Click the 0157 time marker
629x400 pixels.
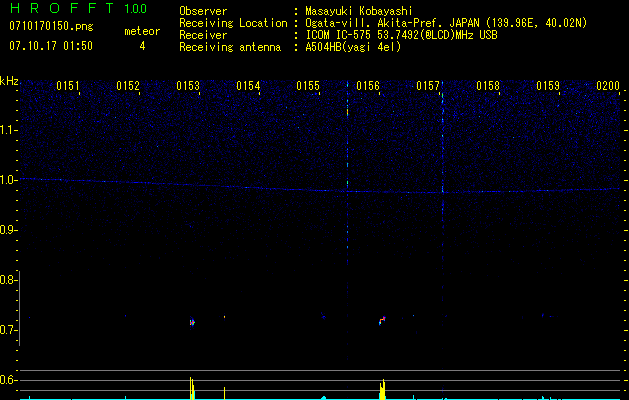click(x=428, y=86)
